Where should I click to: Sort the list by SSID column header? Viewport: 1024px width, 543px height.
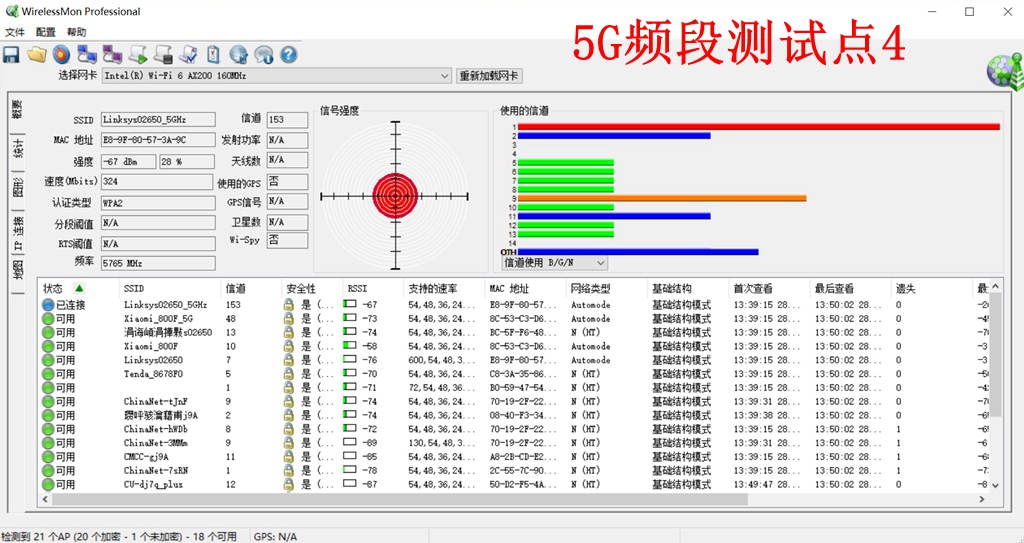coord(171,288)
